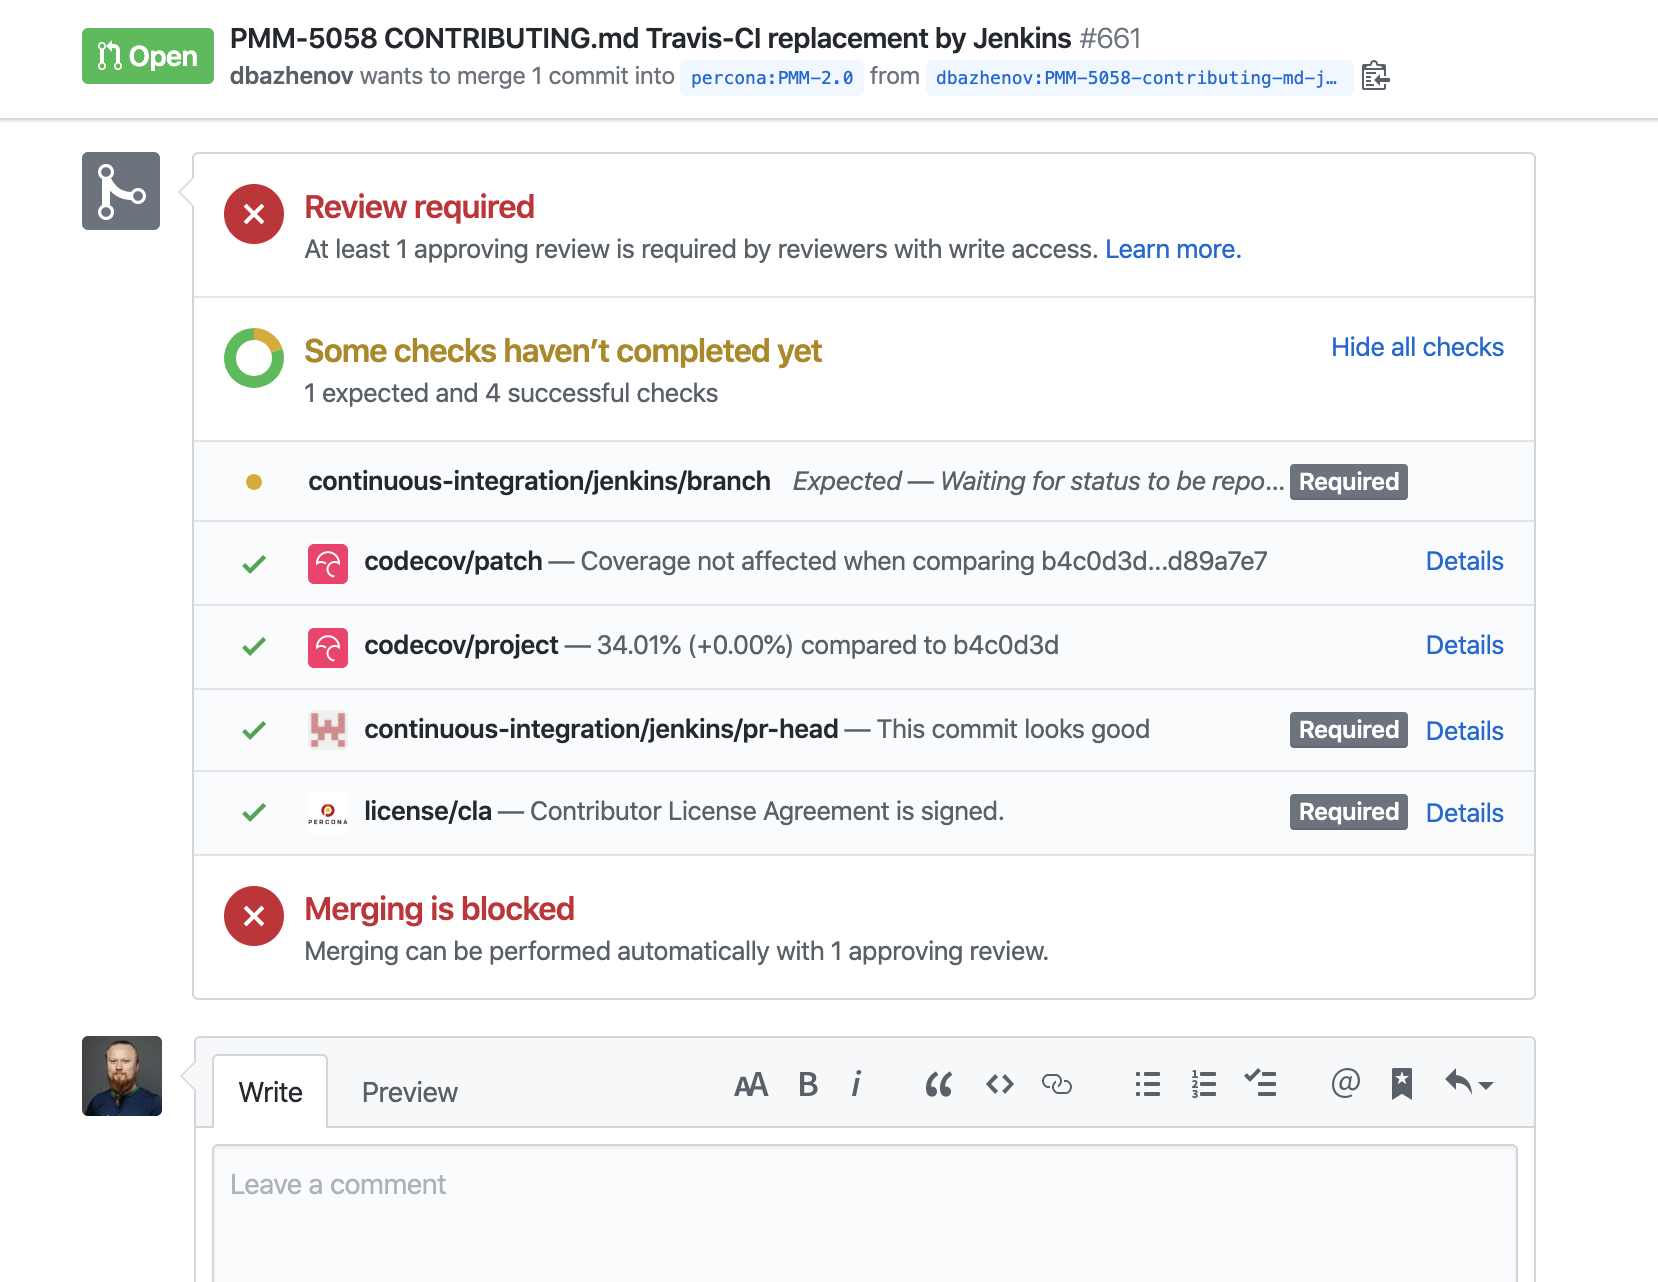Image resolution: width=1658 pixels, height=1282 pixels.
Task: Add a task list checkbox item
Action: tap(1260, 1083)
